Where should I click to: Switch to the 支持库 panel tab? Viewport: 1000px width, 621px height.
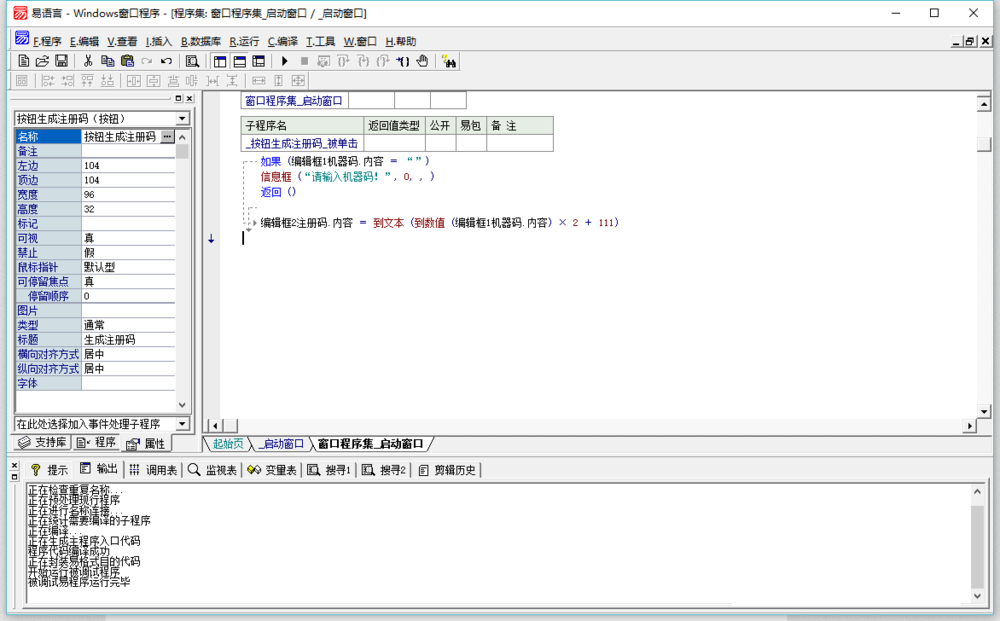click(42, 443)
